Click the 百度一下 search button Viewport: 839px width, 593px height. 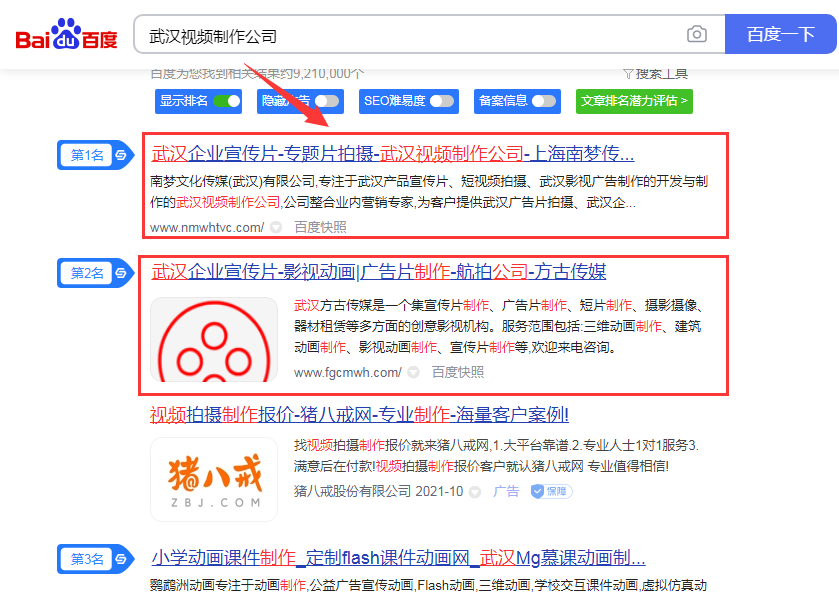coord(780,34)
